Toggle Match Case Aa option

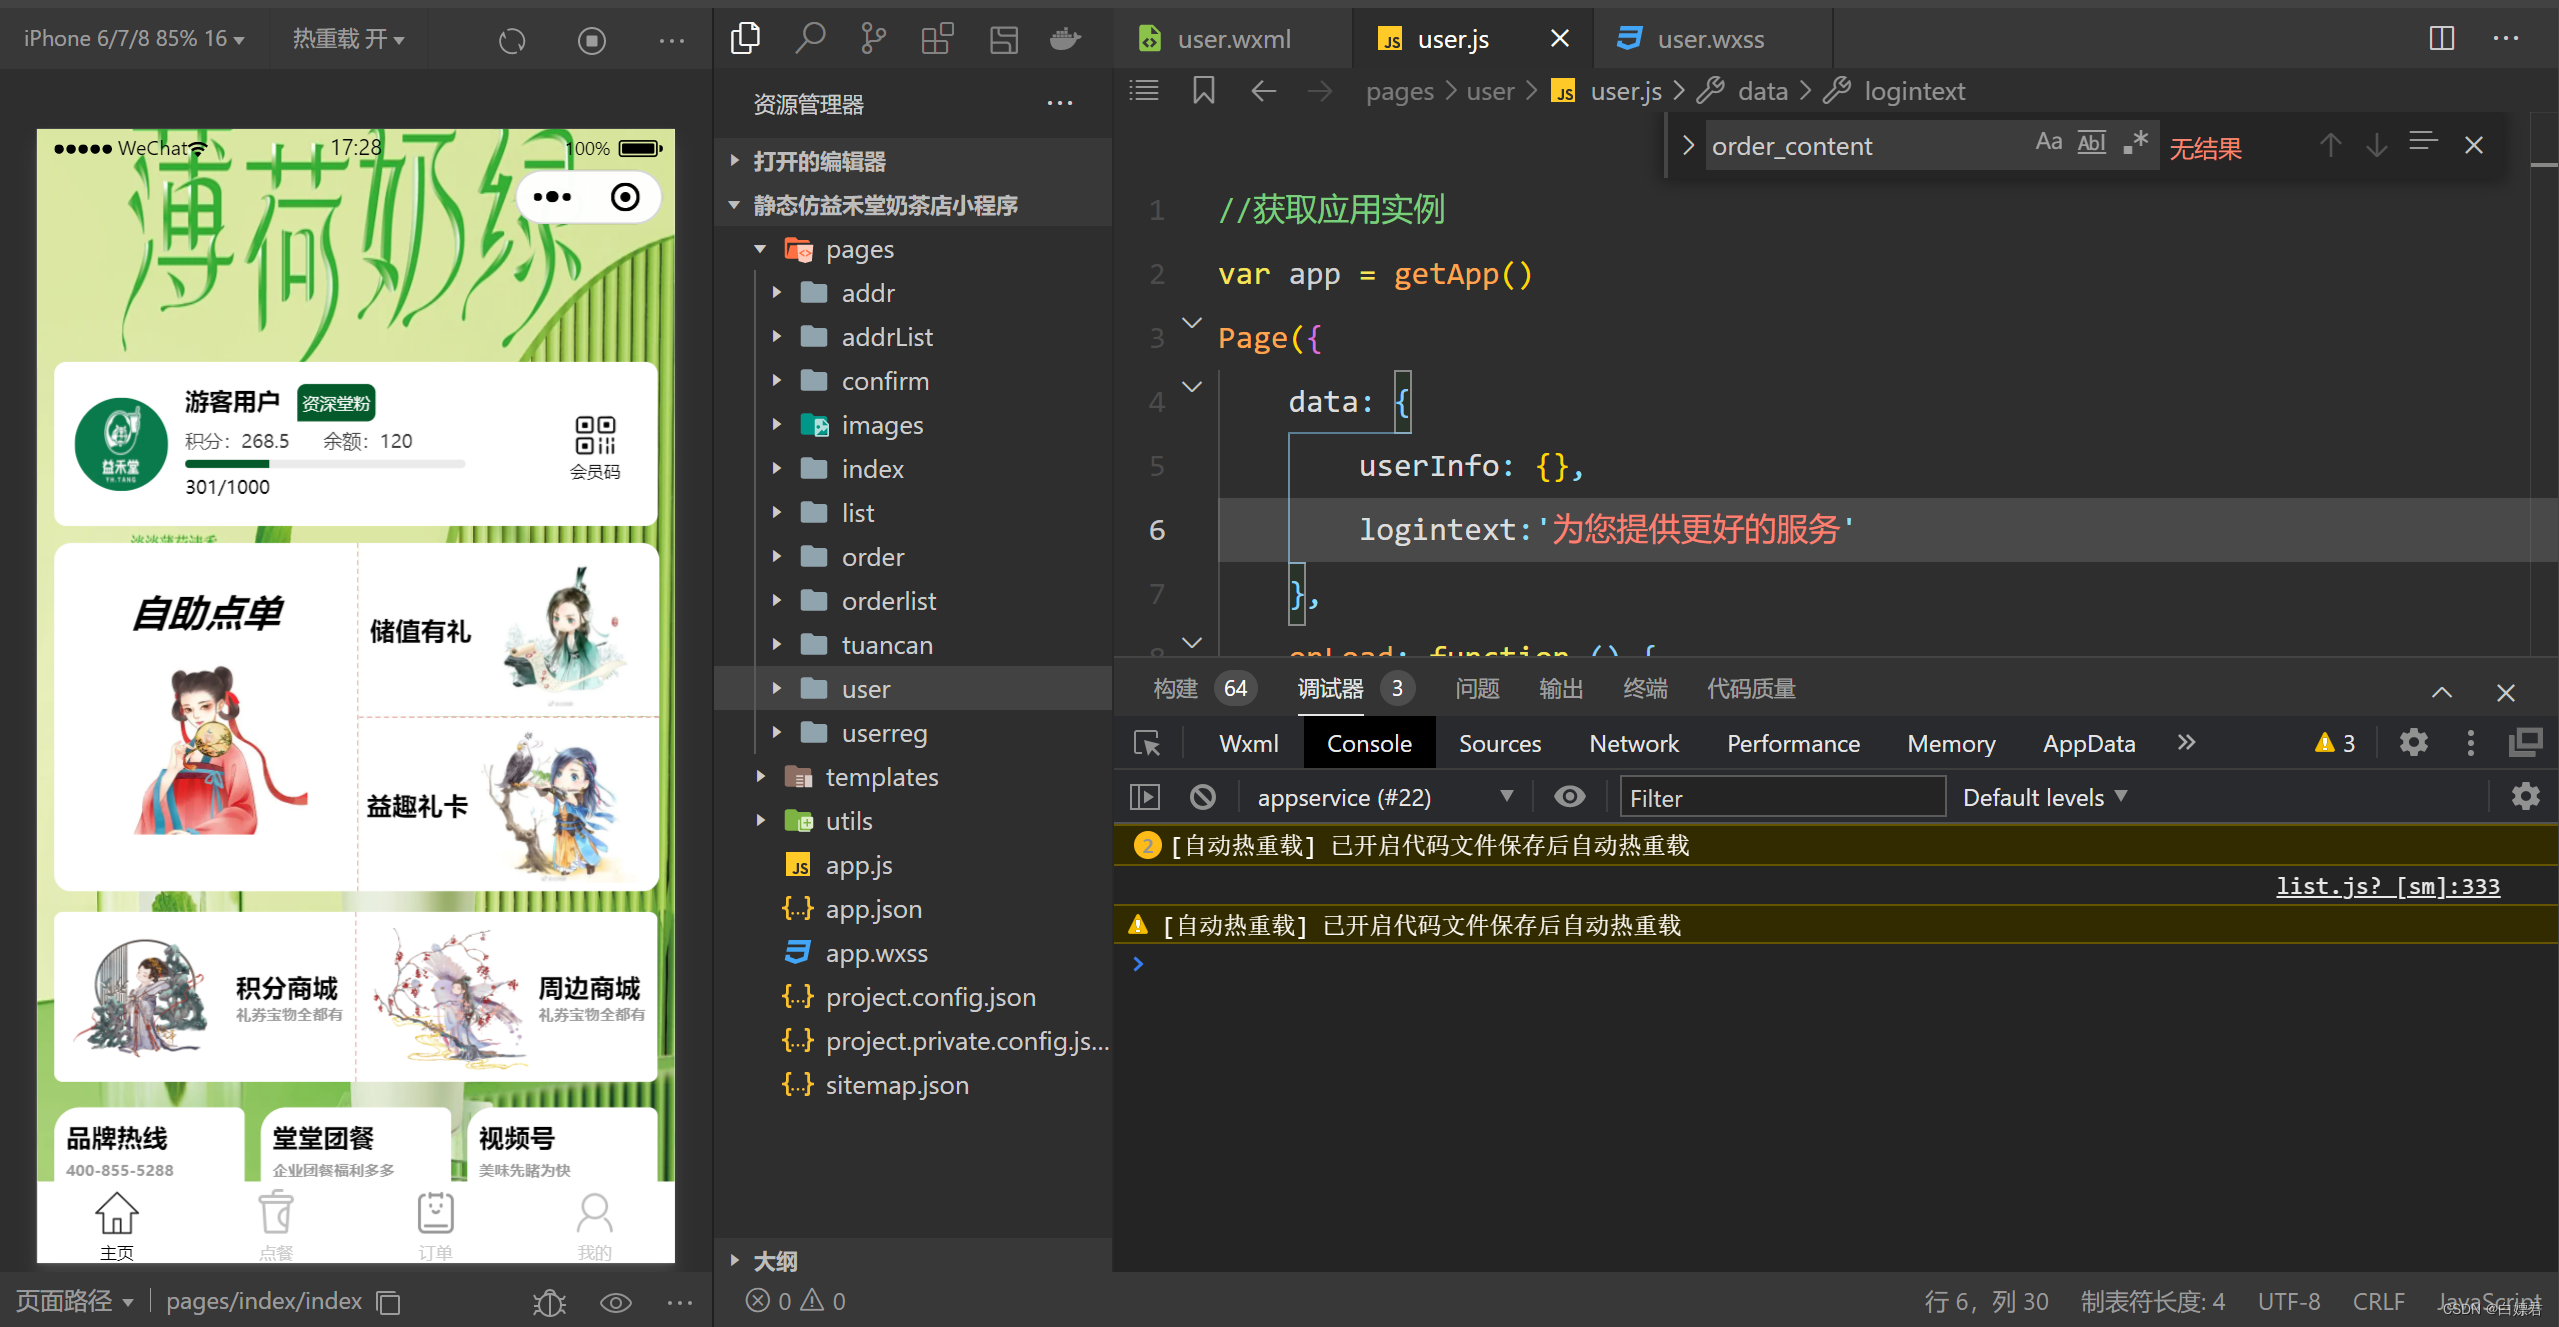tap(2049, 142)
